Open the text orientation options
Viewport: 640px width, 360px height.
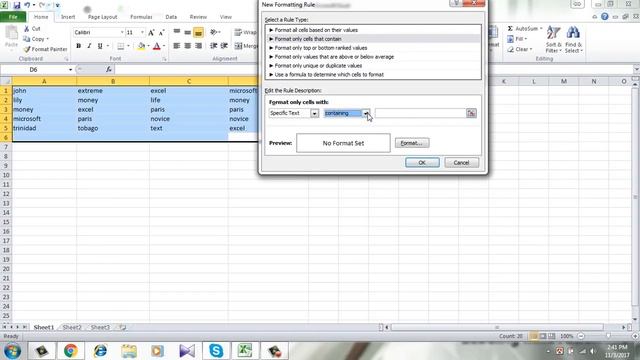point(215,32)
